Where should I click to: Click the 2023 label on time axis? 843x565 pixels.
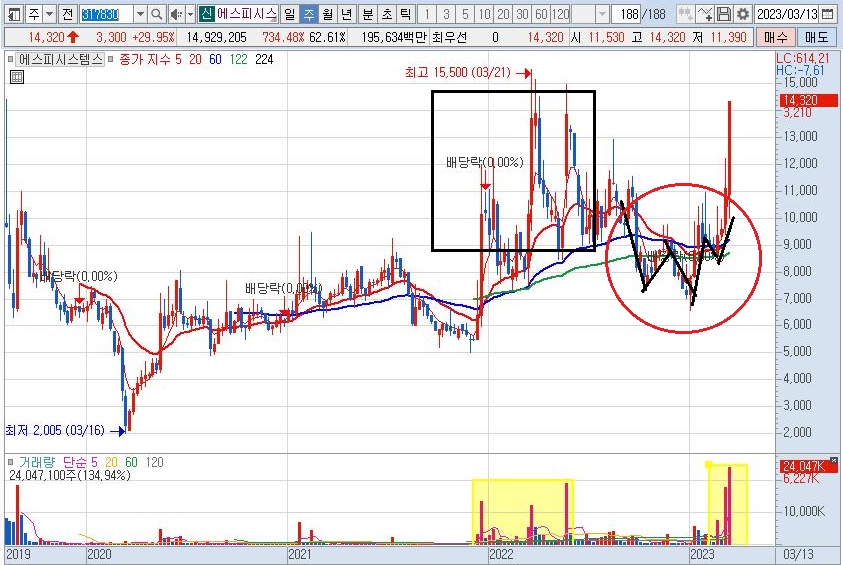coord(702,554)
